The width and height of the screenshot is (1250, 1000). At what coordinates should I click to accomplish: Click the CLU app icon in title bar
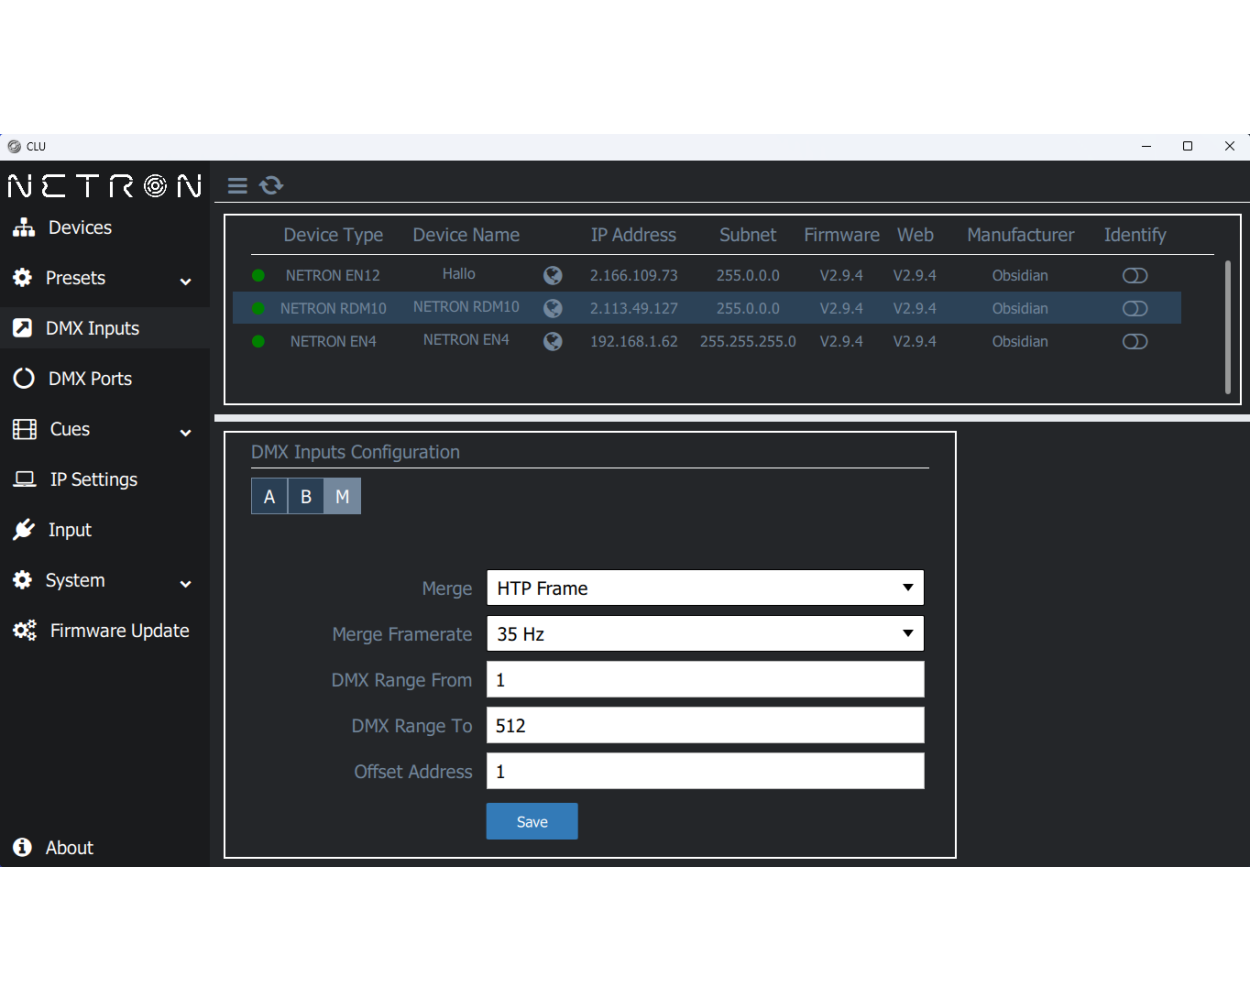pyautogui.click(x=14, y=146)
